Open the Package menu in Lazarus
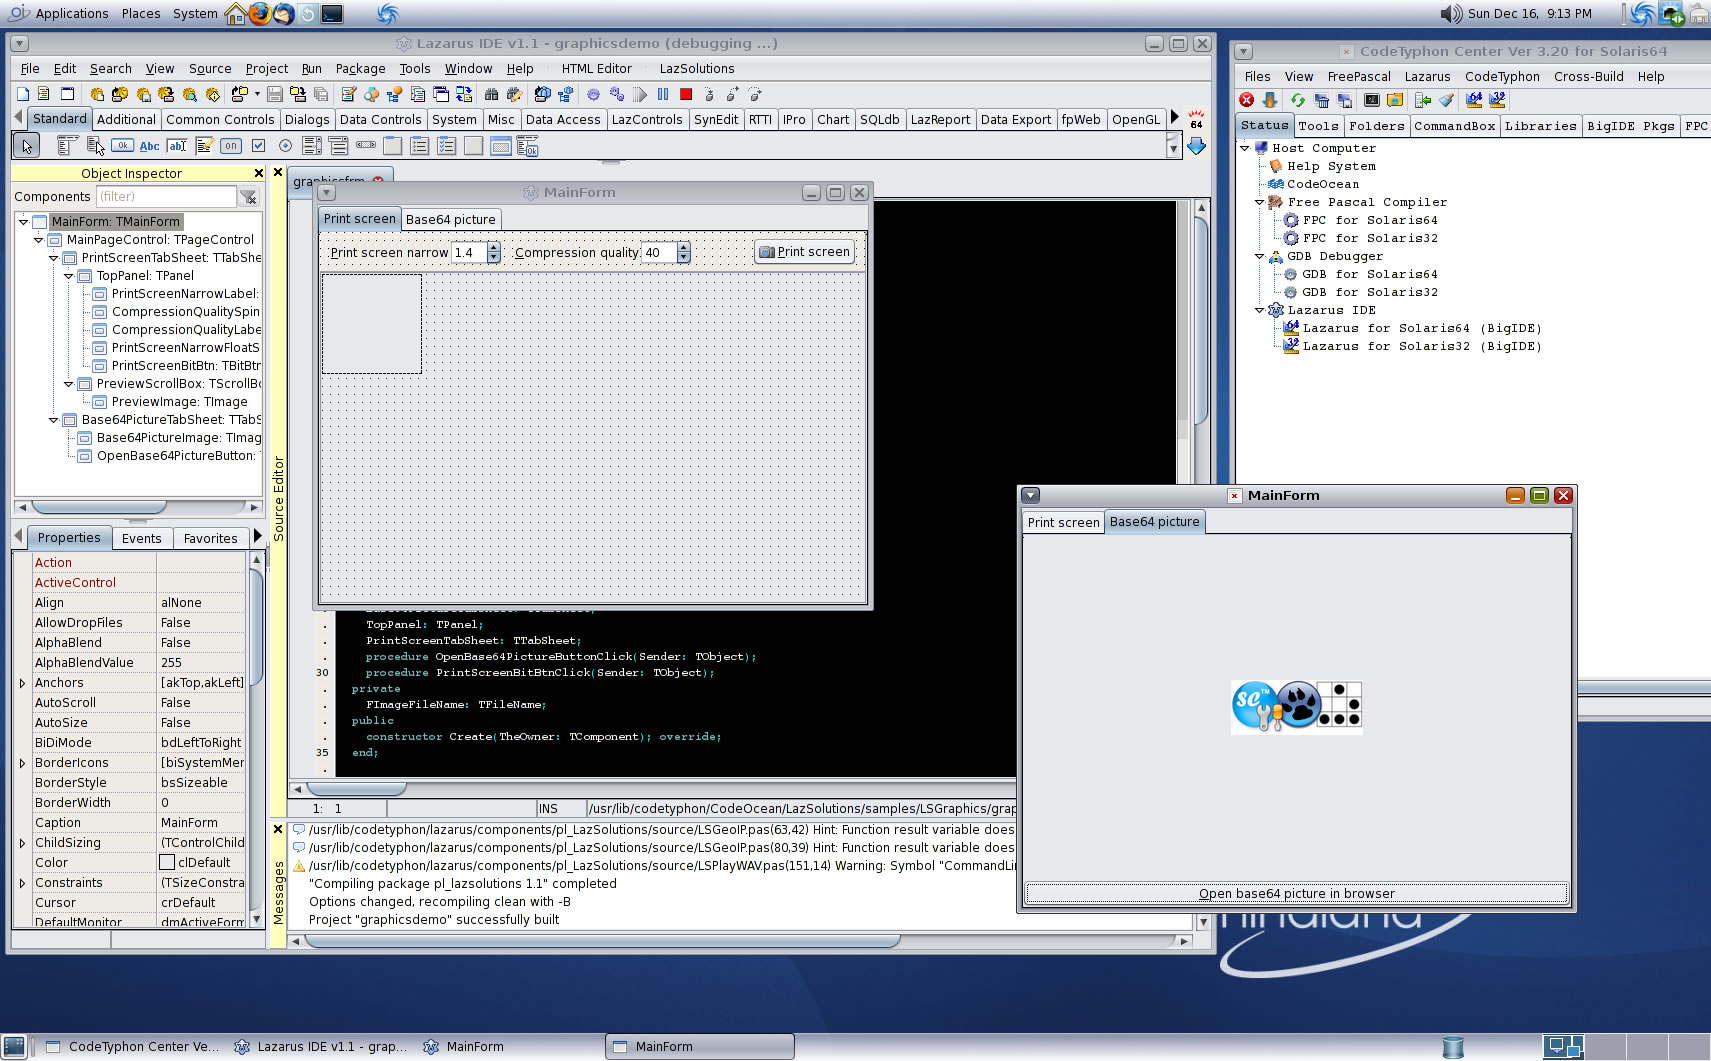1711x1061 pixels. pyautogui.click(x=360, y=69)
